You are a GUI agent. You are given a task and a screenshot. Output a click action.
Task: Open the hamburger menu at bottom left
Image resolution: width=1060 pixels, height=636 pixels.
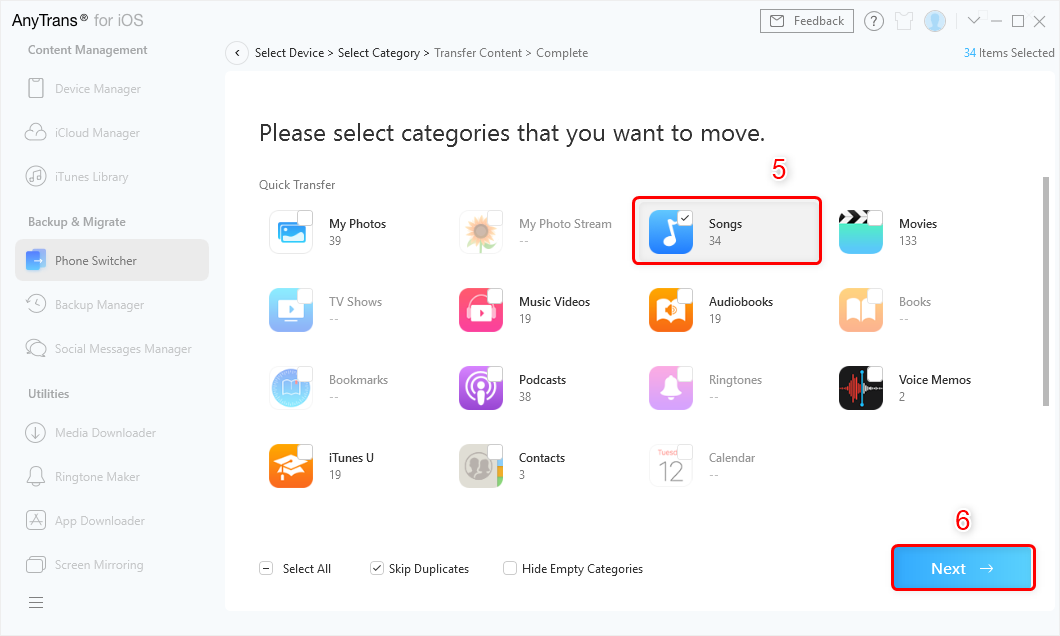click(x=35, y=602)
